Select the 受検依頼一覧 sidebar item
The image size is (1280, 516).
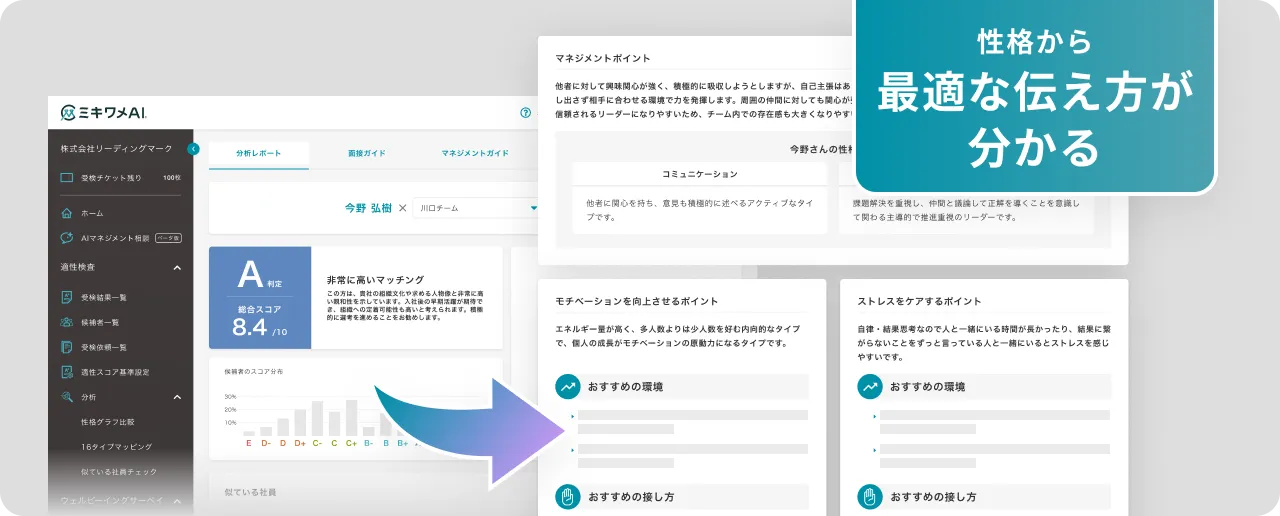[103, 347]
